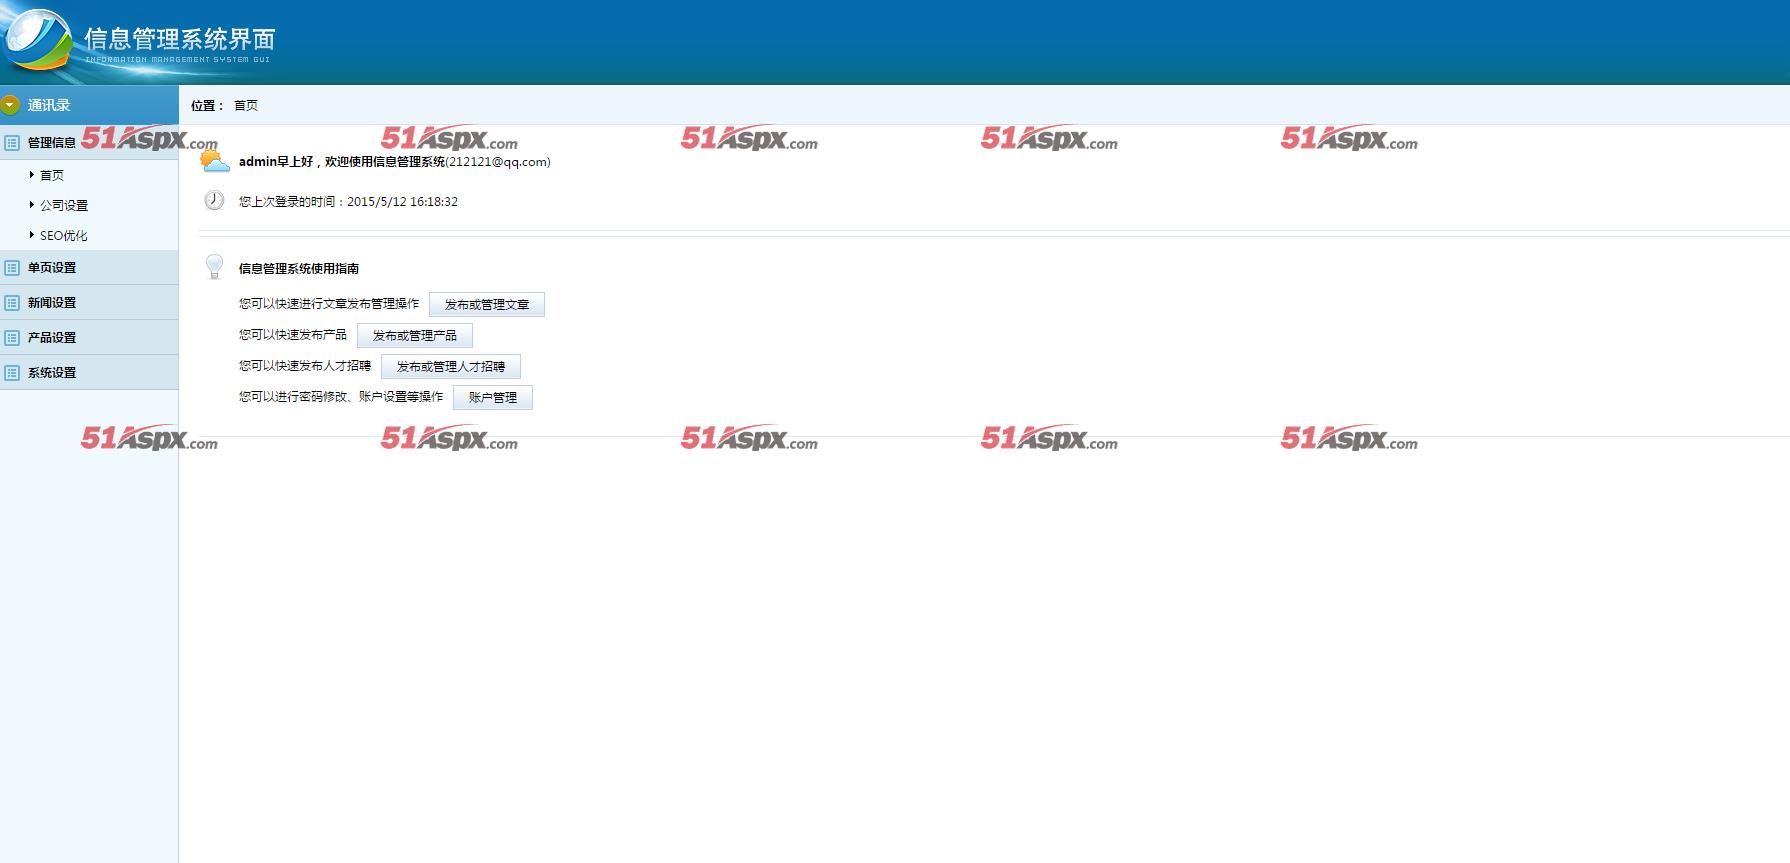Click the 发布或管理人才招聘 button
Screen dimensions: 1790x863
point(451,367)
